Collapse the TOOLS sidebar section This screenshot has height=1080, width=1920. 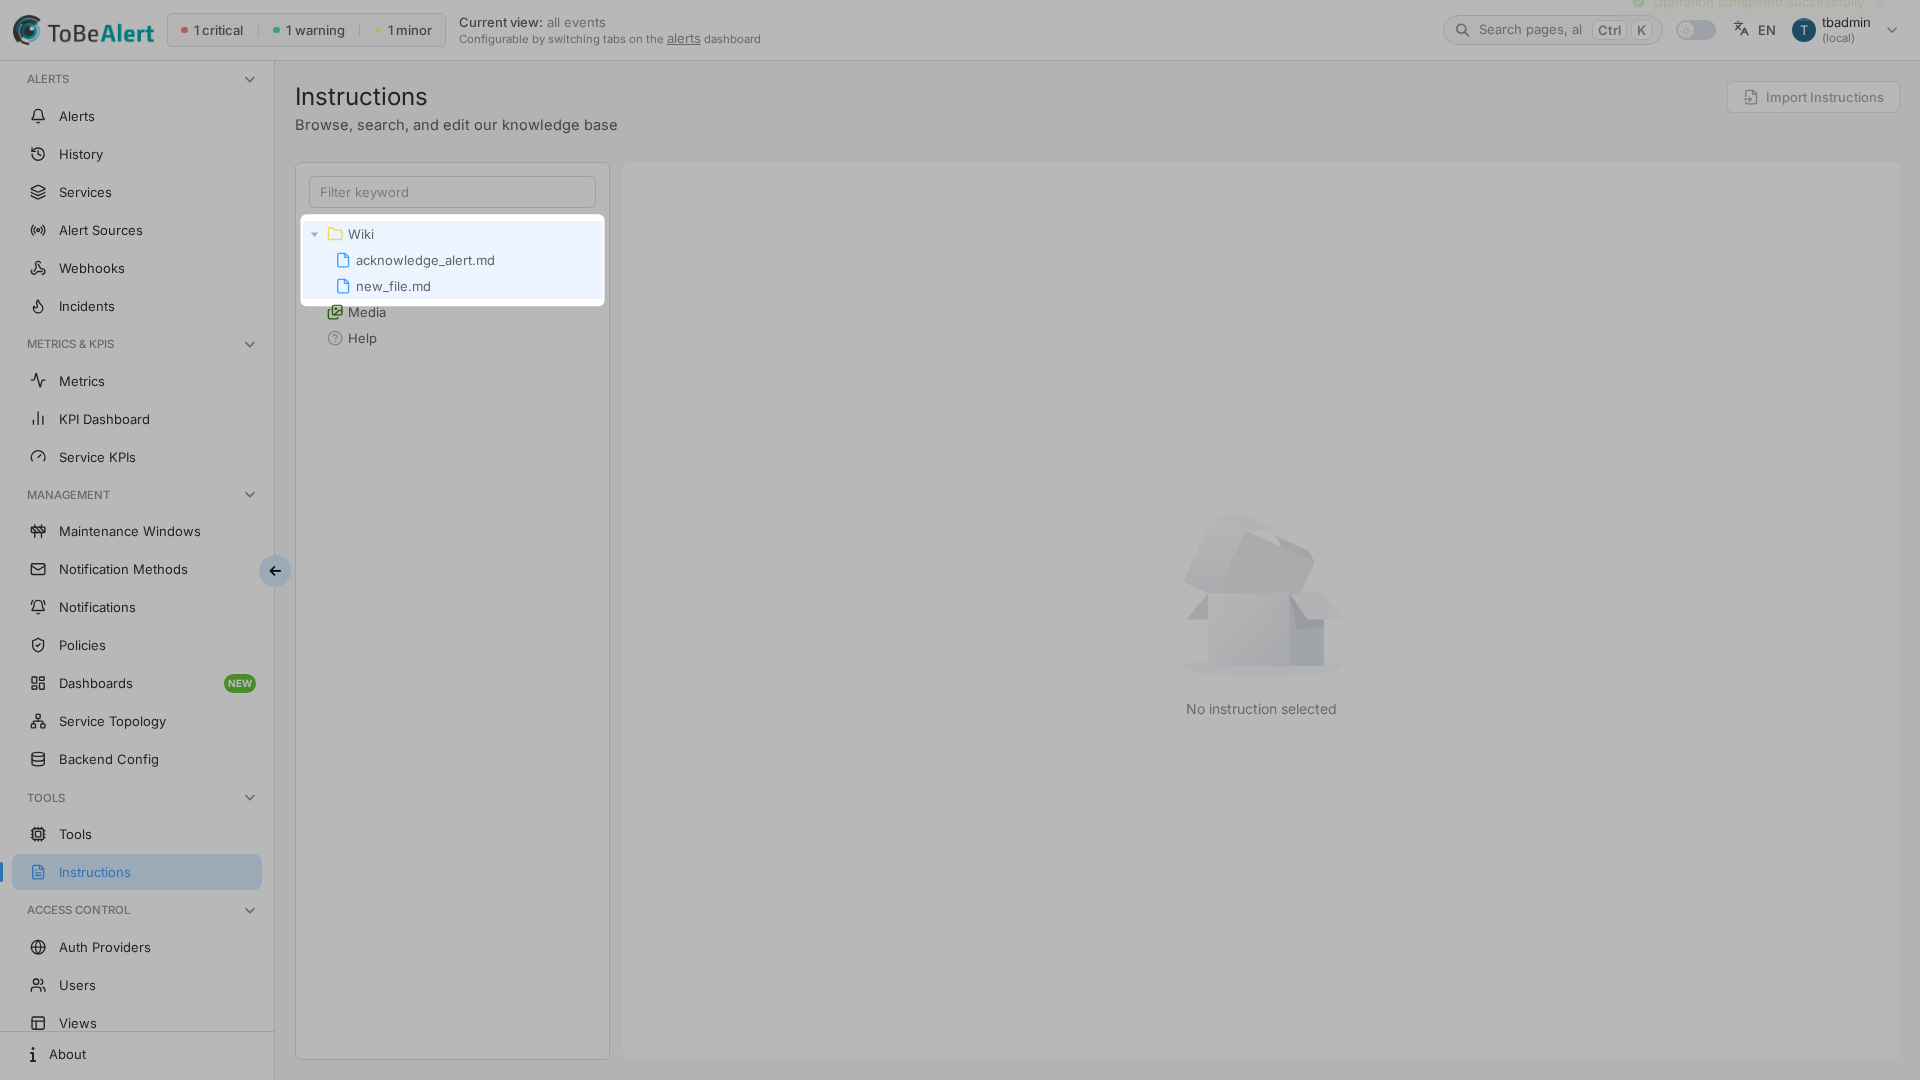click(x=250, y=798)
